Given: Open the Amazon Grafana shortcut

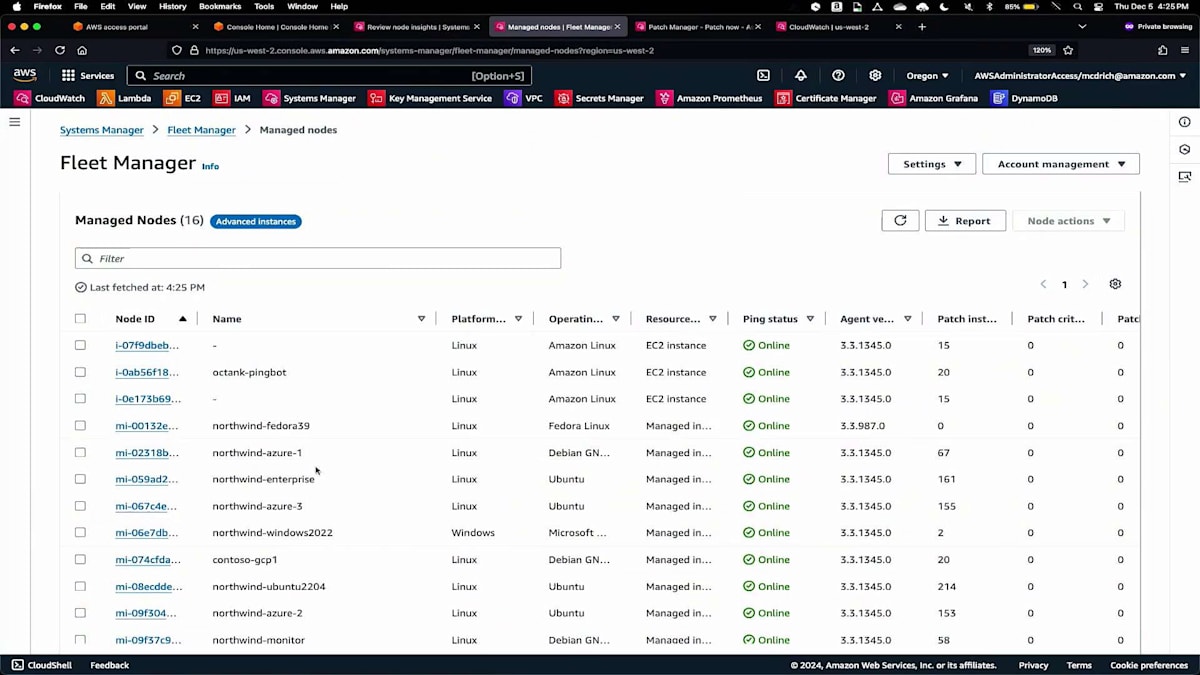Looking at the screenshot, I should click(x=934, y=98).
